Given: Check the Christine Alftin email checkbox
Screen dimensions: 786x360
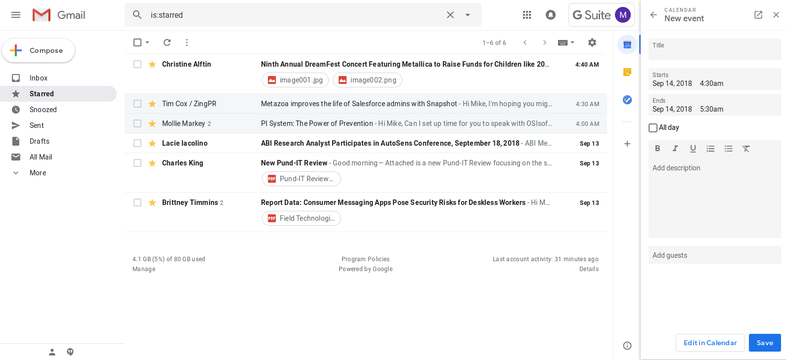Looking at the screenshot, I should [x=137, y=64].
